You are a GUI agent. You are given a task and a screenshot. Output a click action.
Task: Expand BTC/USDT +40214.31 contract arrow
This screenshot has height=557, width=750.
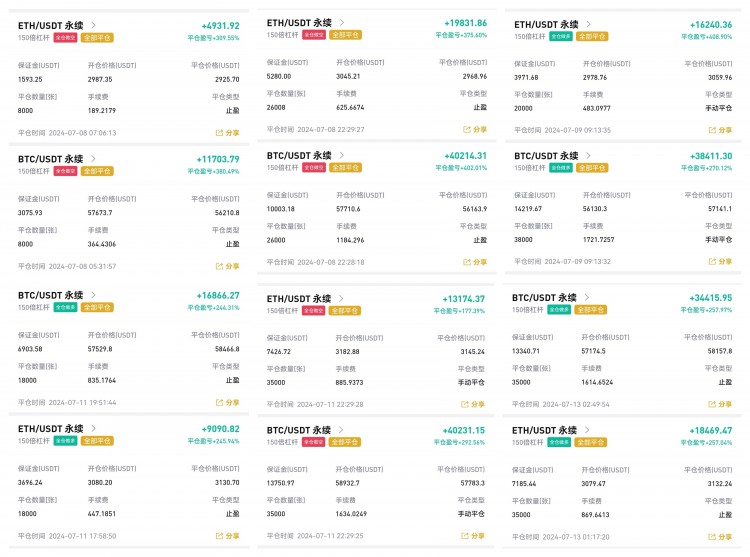click(x=342, y=155)
